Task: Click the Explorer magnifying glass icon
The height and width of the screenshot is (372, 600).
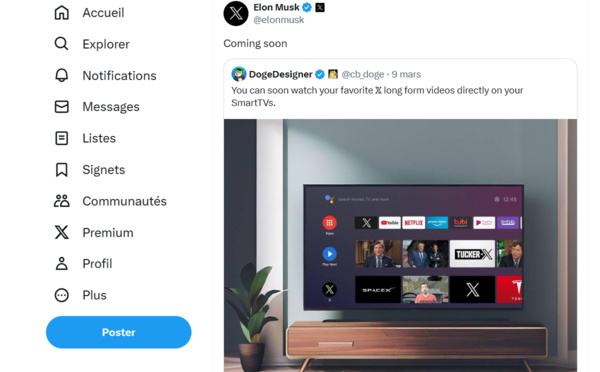Action: click(62, 44)
